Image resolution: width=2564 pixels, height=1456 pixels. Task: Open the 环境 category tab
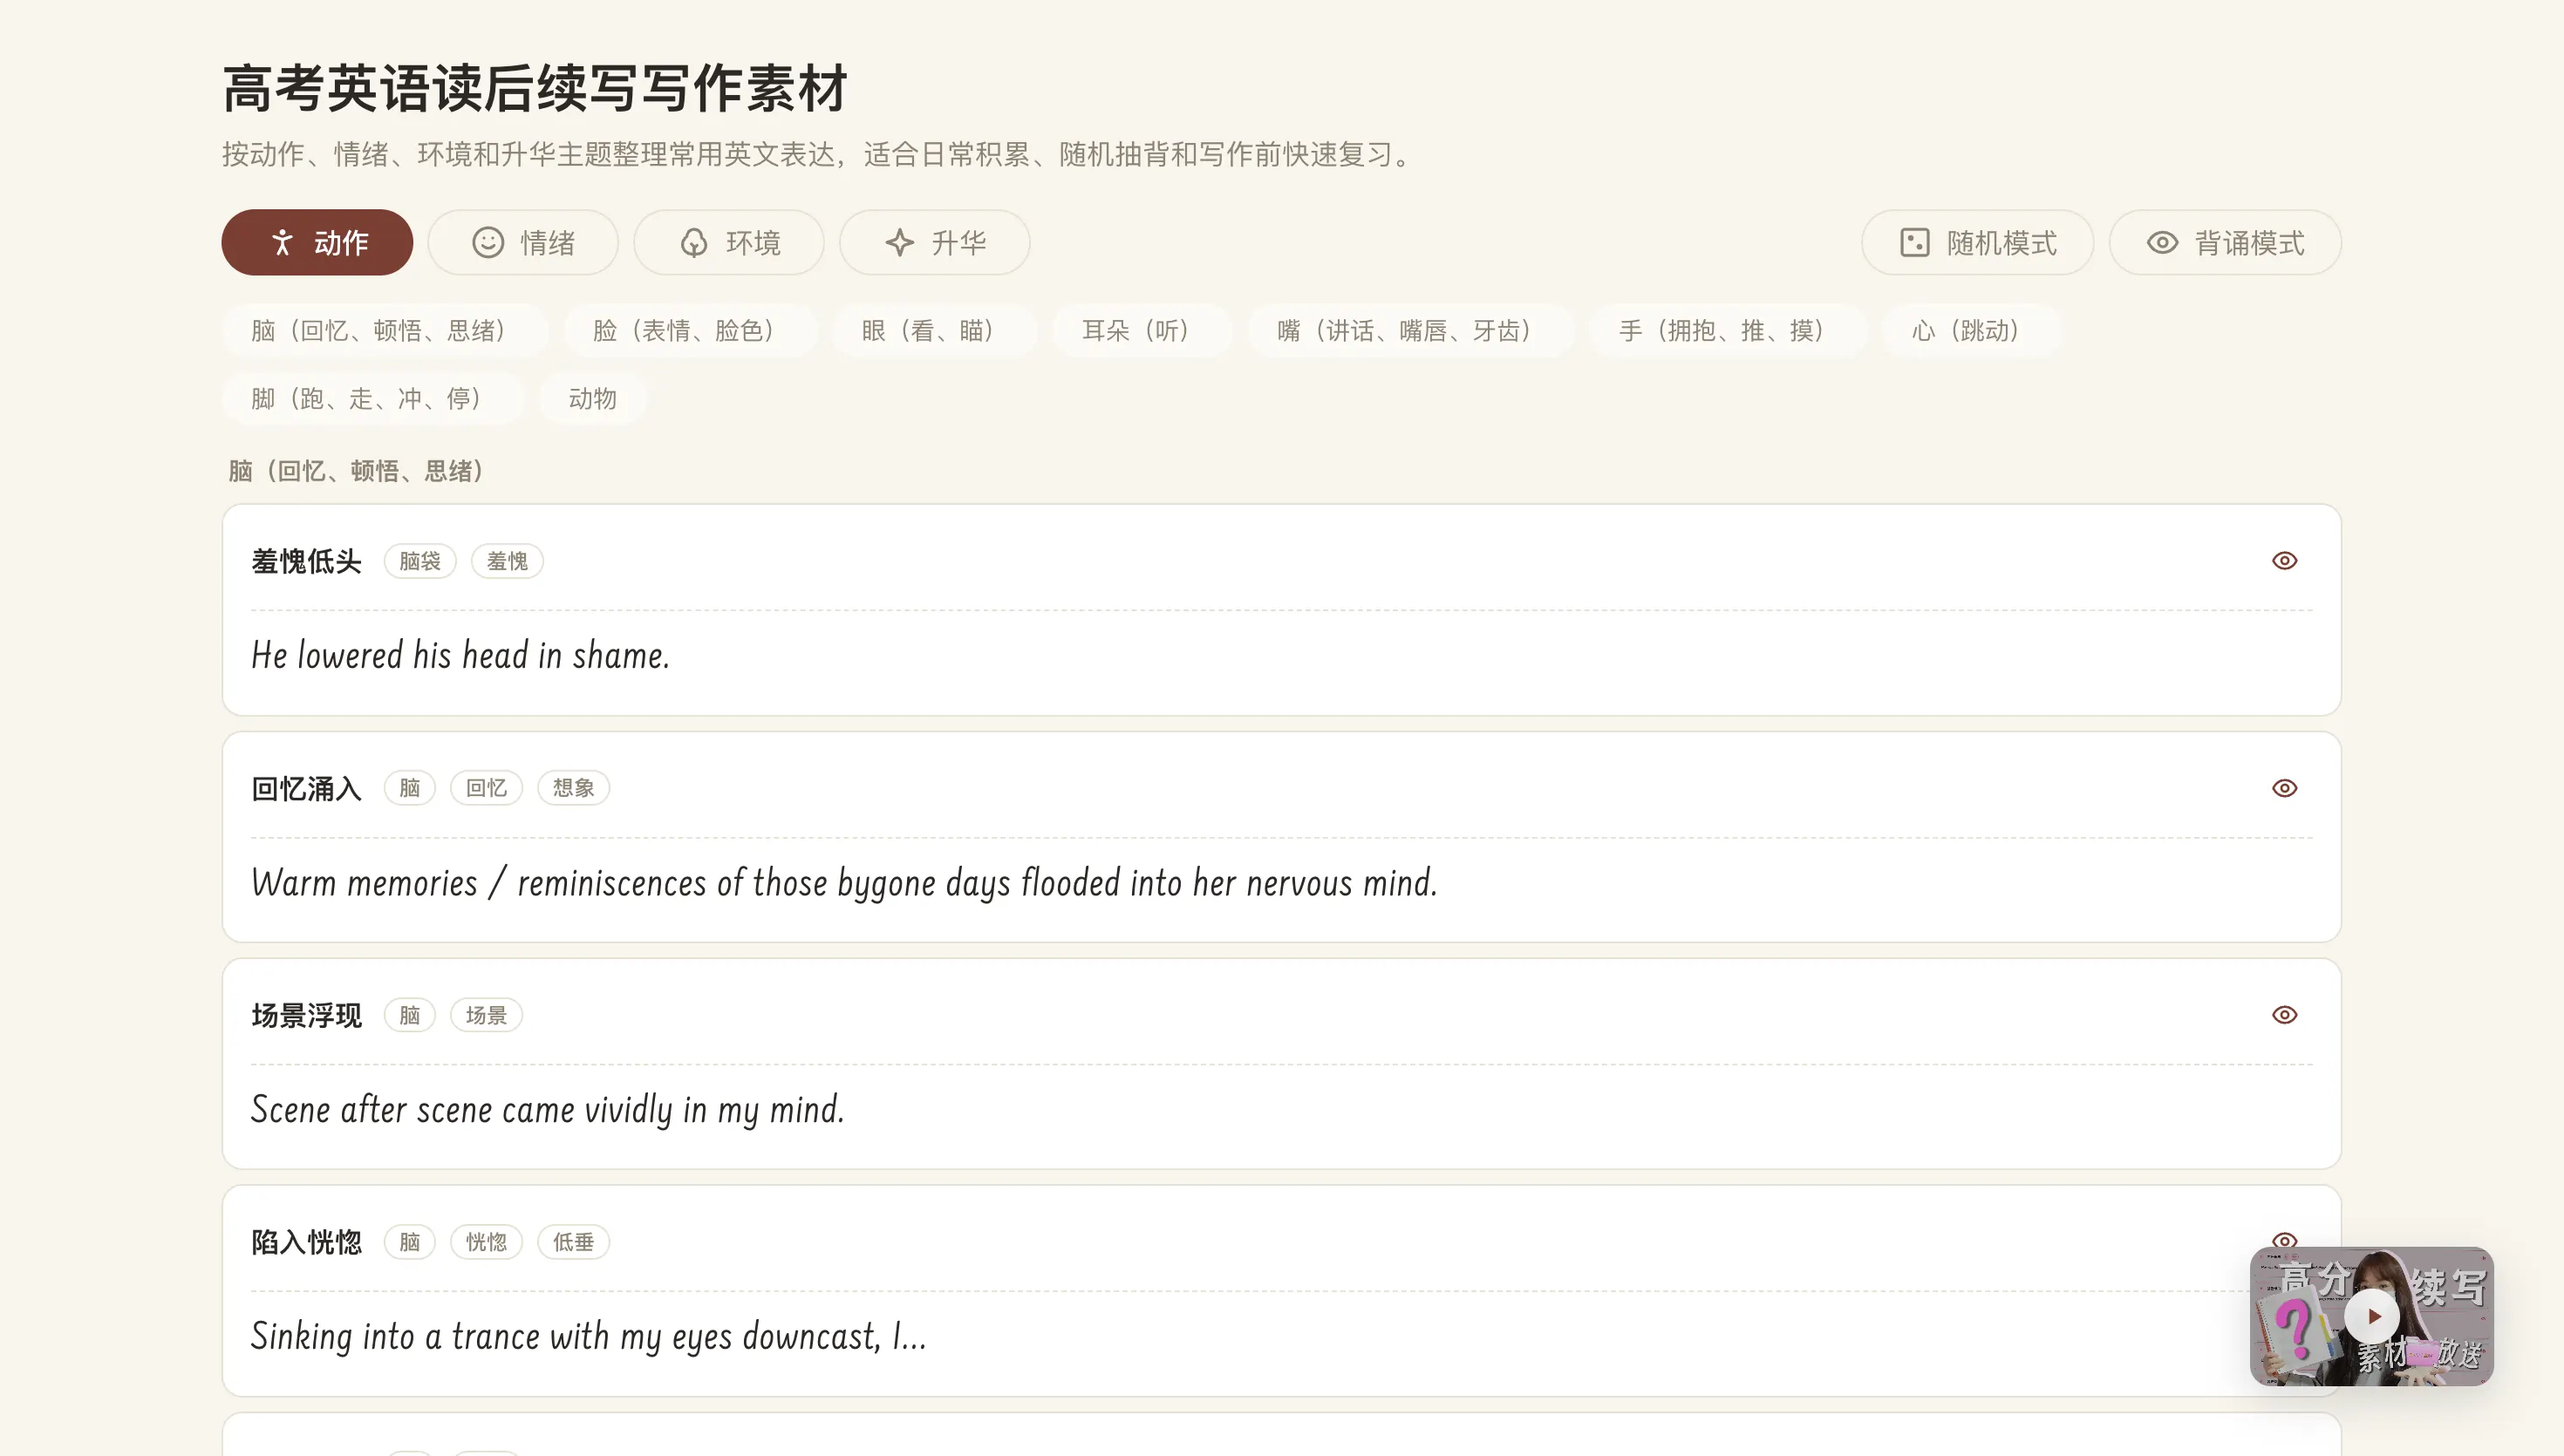point(729,242)
